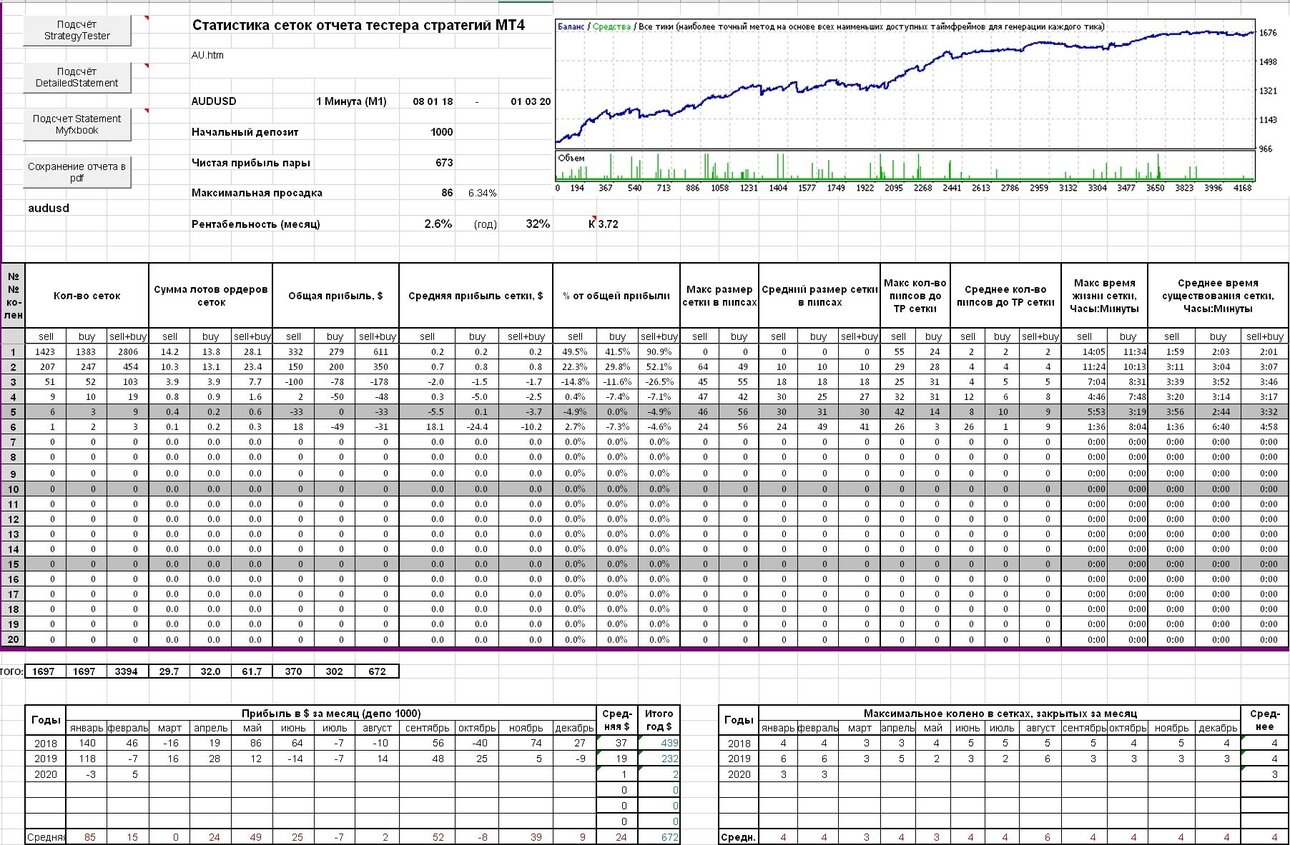Select the totals buy profit 302
The width and height of the screenshot is (1290, 845).
click(x=335, y=671)
